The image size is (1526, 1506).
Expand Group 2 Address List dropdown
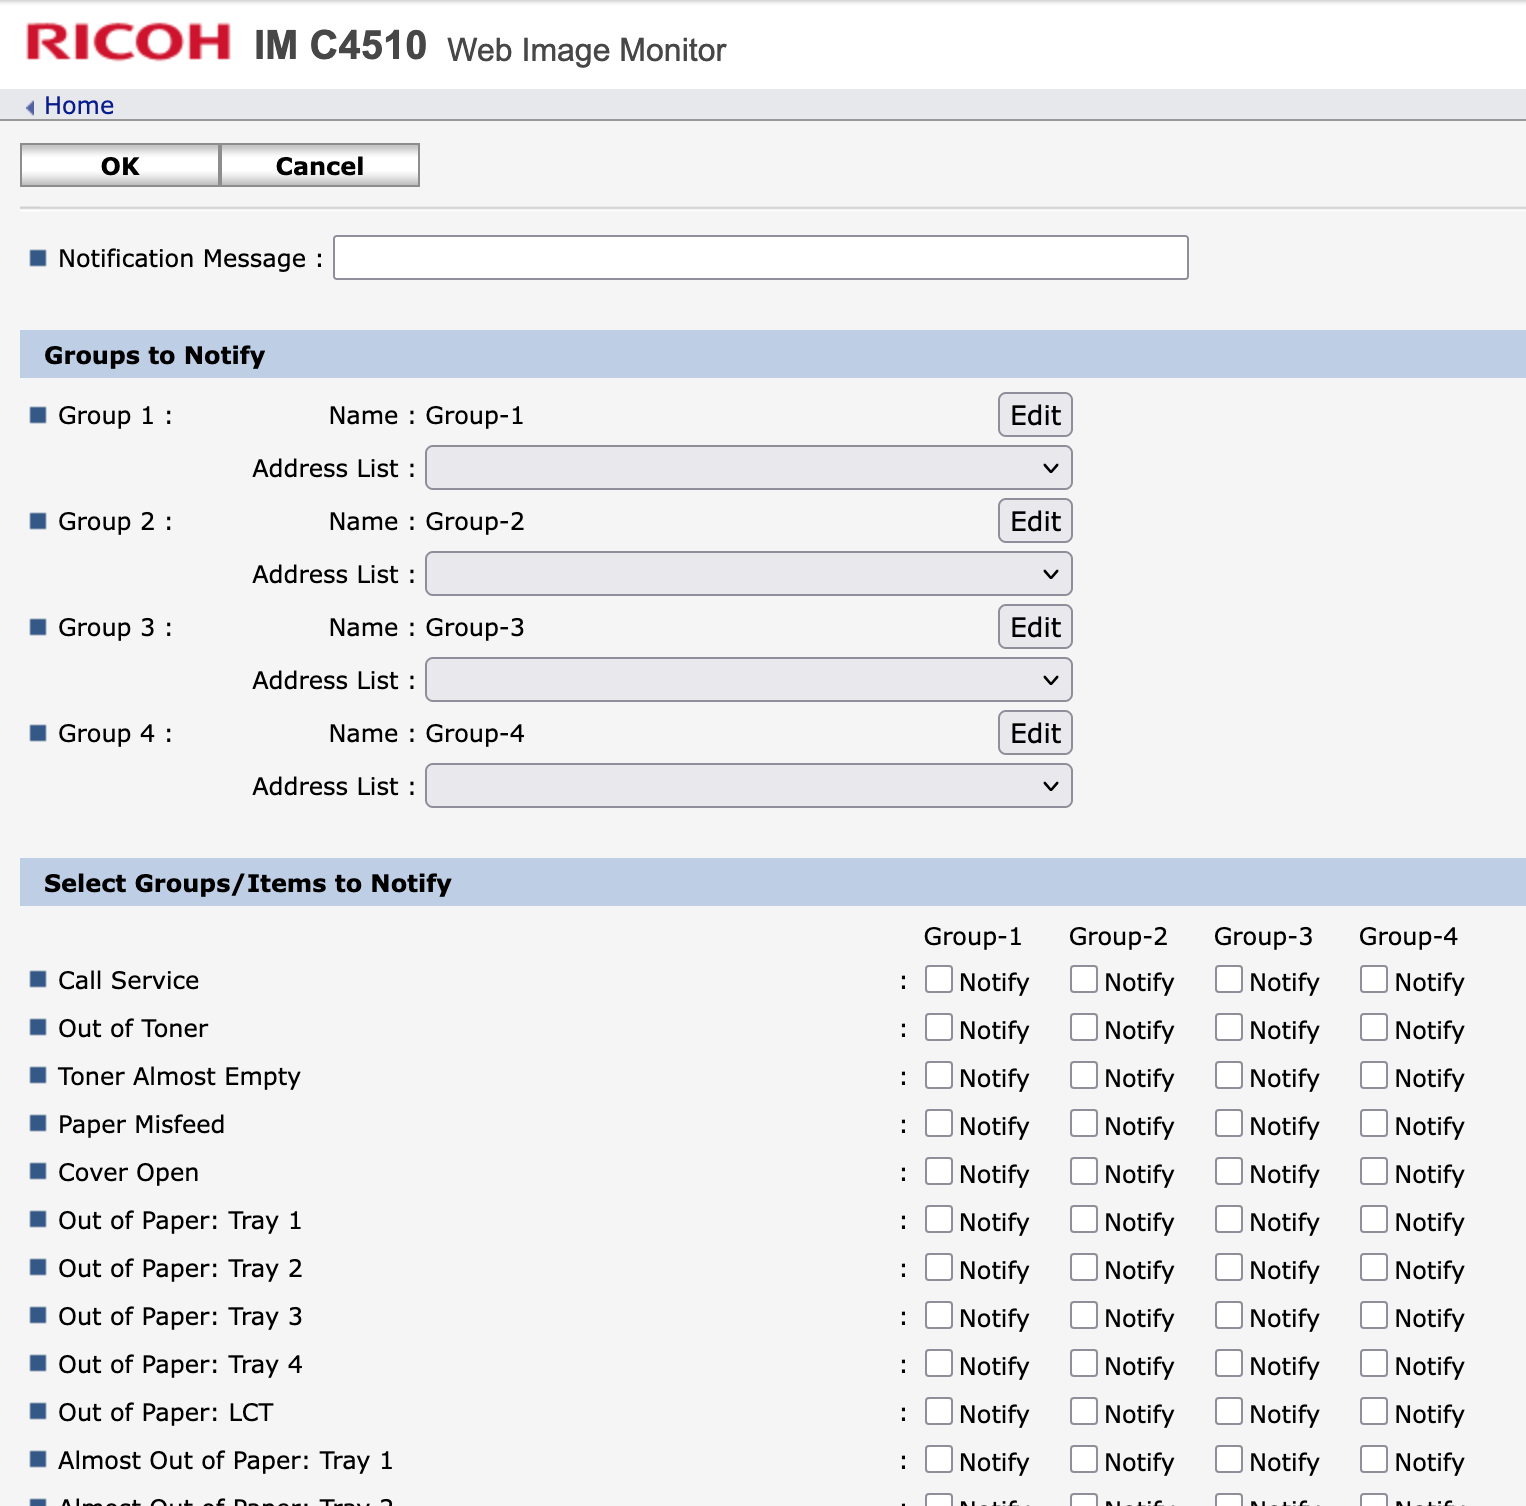click(x=748, y=574)
